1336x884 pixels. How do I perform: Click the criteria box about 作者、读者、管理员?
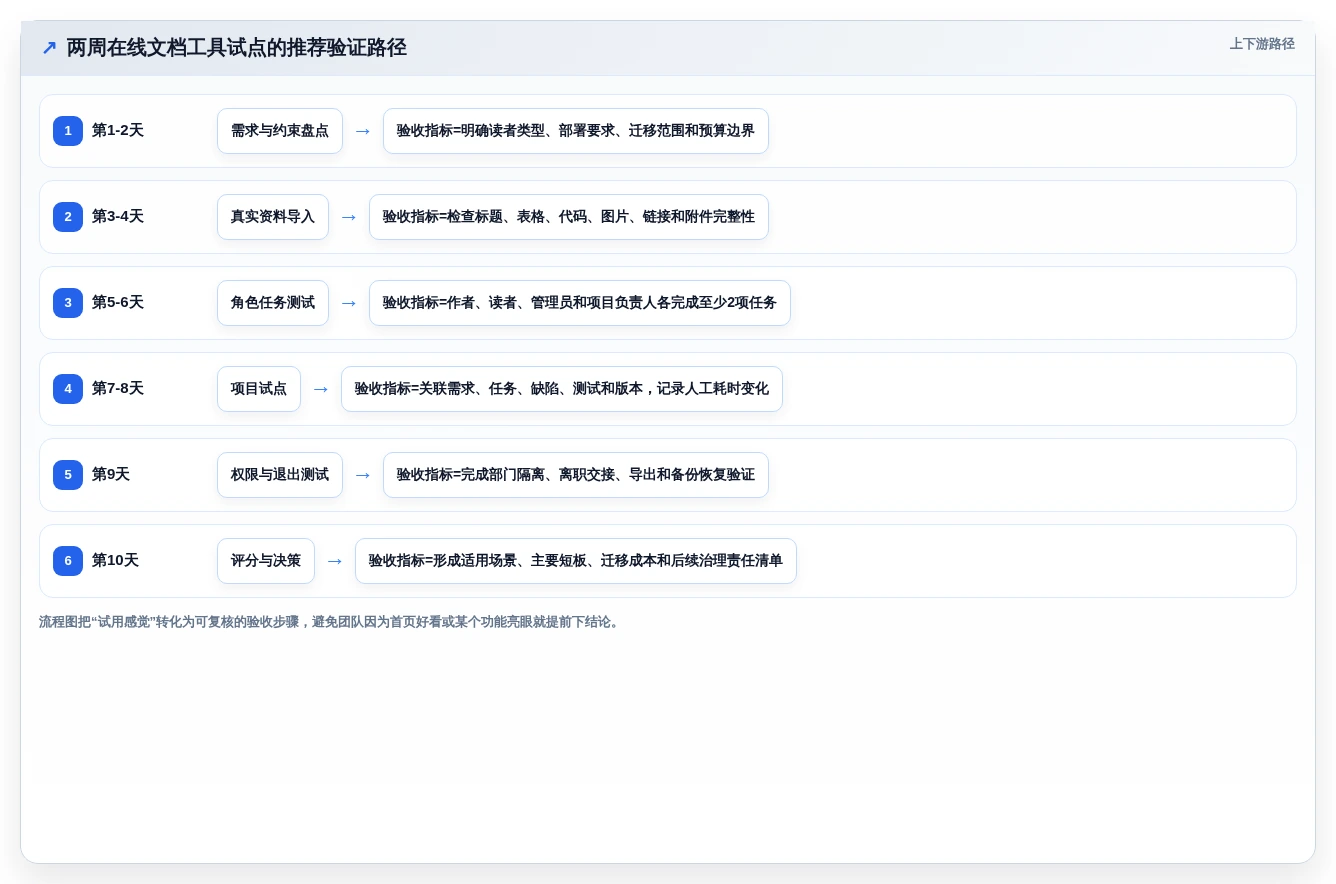tap(580, 303)
